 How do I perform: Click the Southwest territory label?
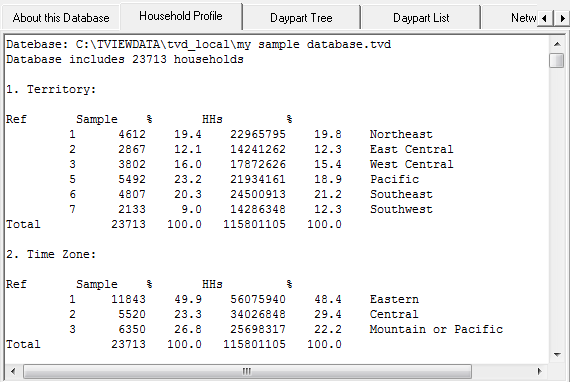coord(401,209)
